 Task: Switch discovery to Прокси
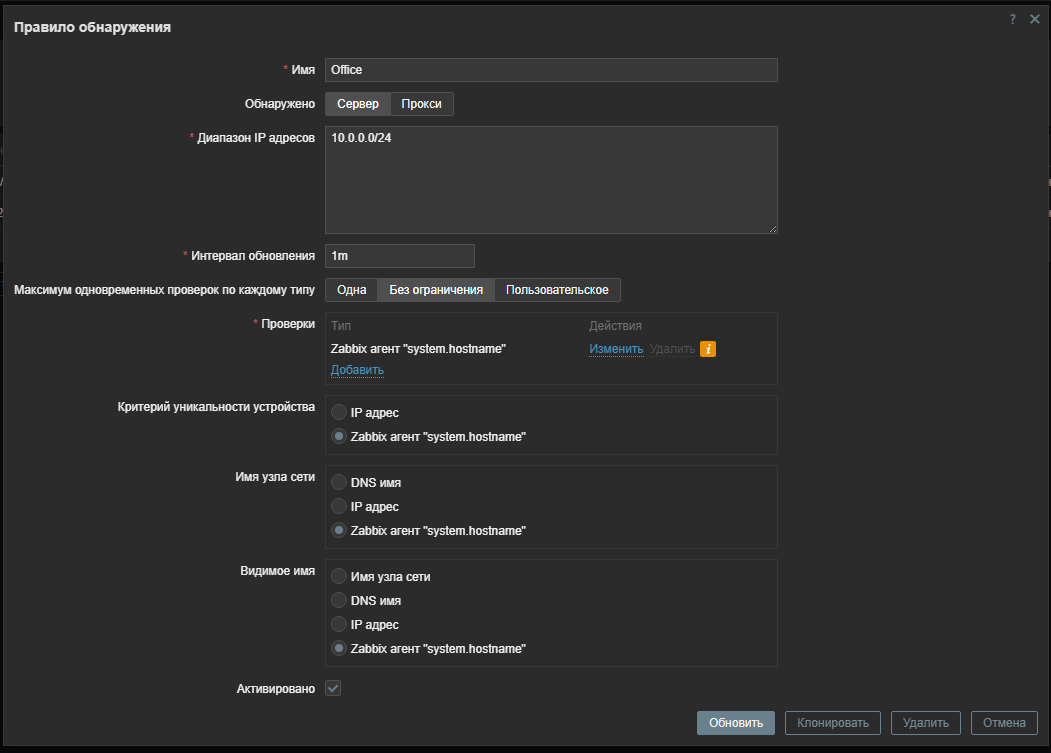422,104
